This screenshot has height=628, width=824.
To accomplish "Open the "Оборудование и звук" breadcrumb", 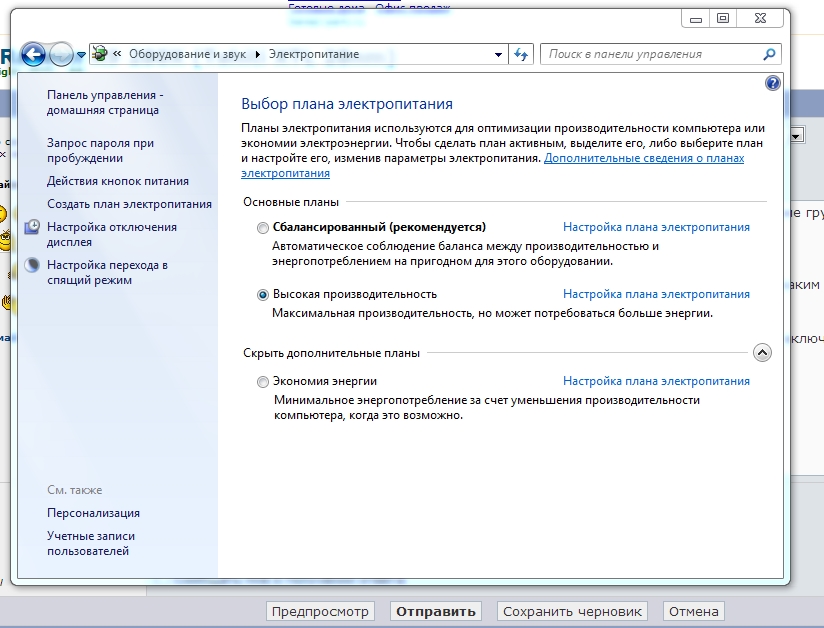I will [x=188, y=54].
